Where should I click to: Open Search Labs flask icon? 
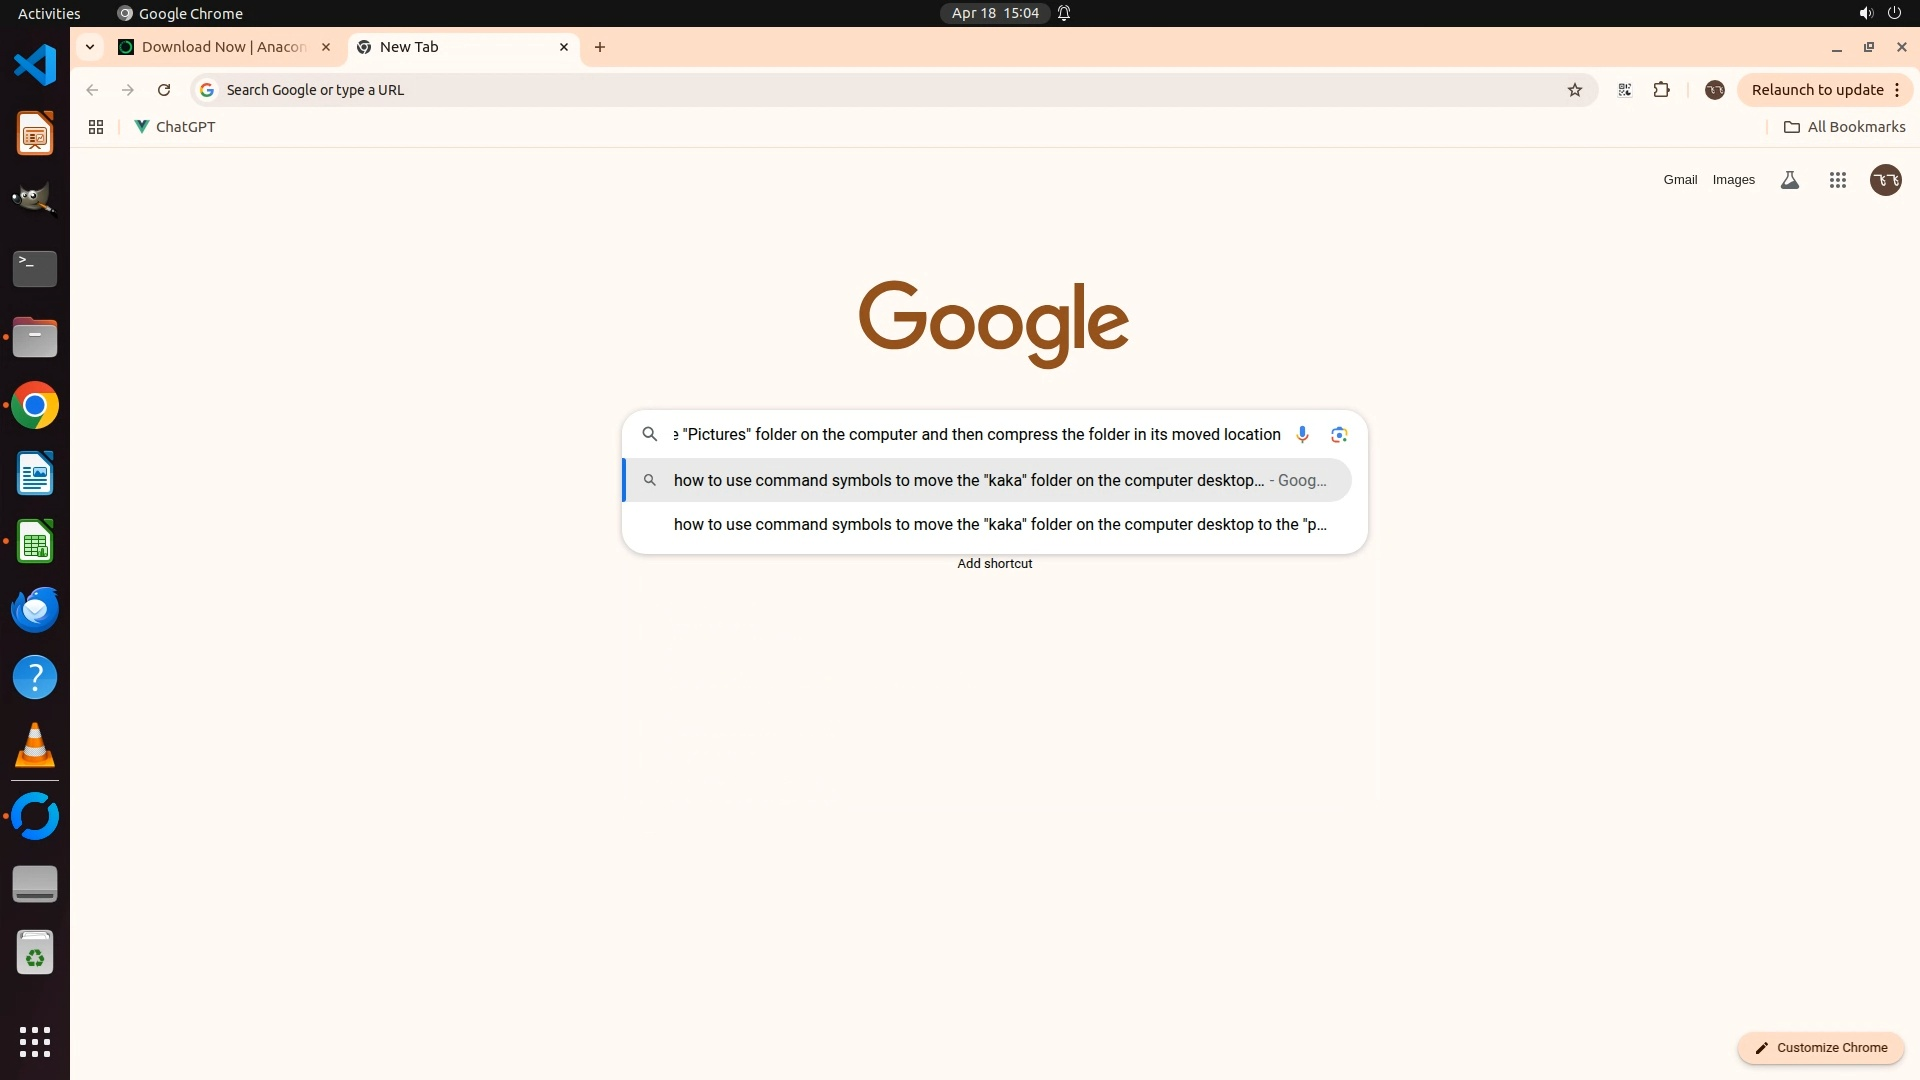[x=1790, y=180]
